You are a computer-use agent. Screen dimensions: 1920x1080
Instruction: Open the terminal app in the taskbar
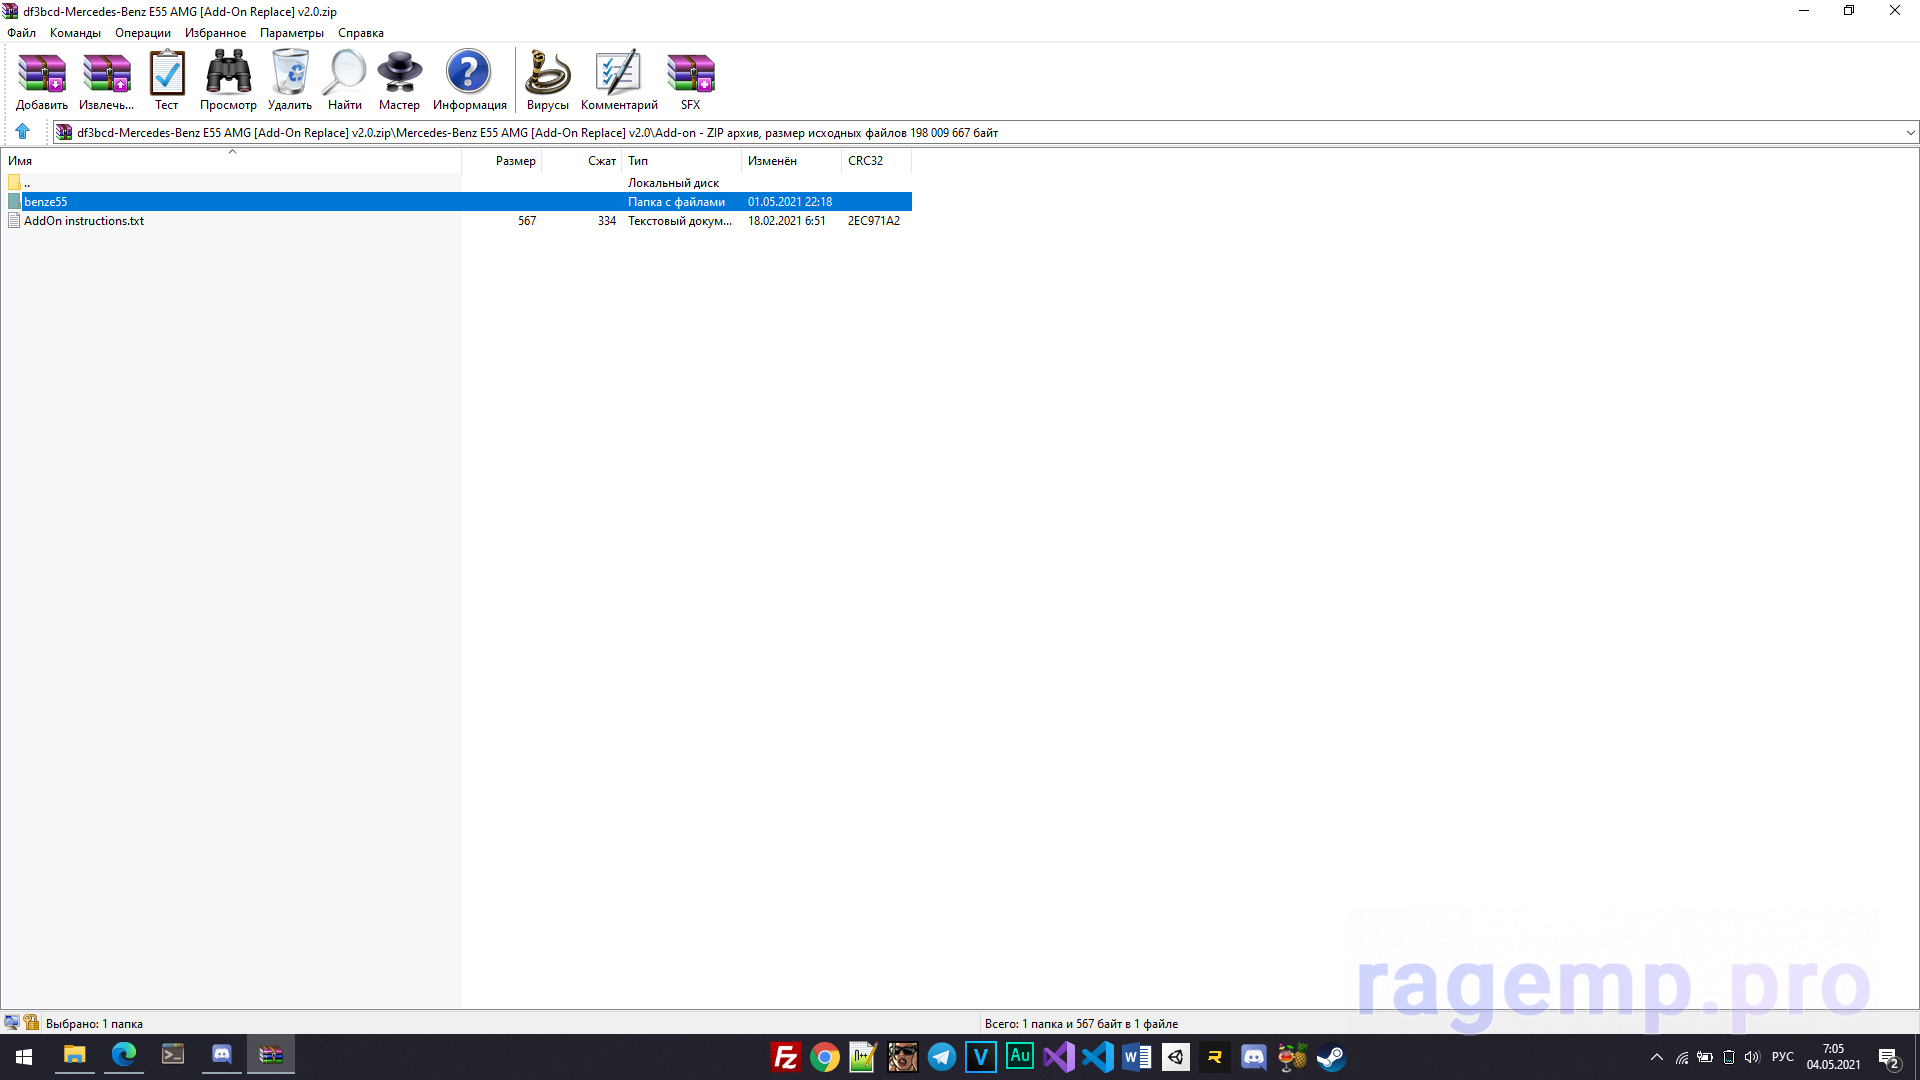click(173, 1056)
